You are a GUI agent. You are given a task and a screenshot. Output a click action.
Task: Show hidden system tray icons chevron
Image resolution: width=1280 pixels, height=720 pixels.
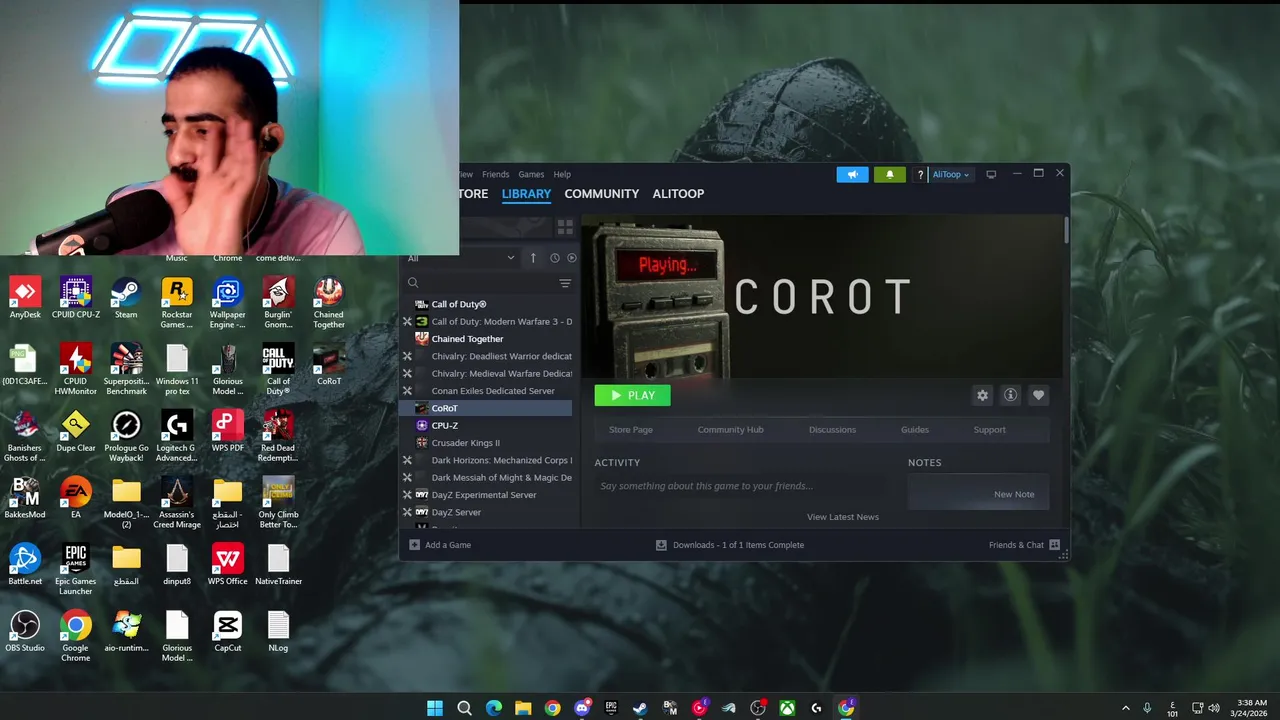point(1125,708)
